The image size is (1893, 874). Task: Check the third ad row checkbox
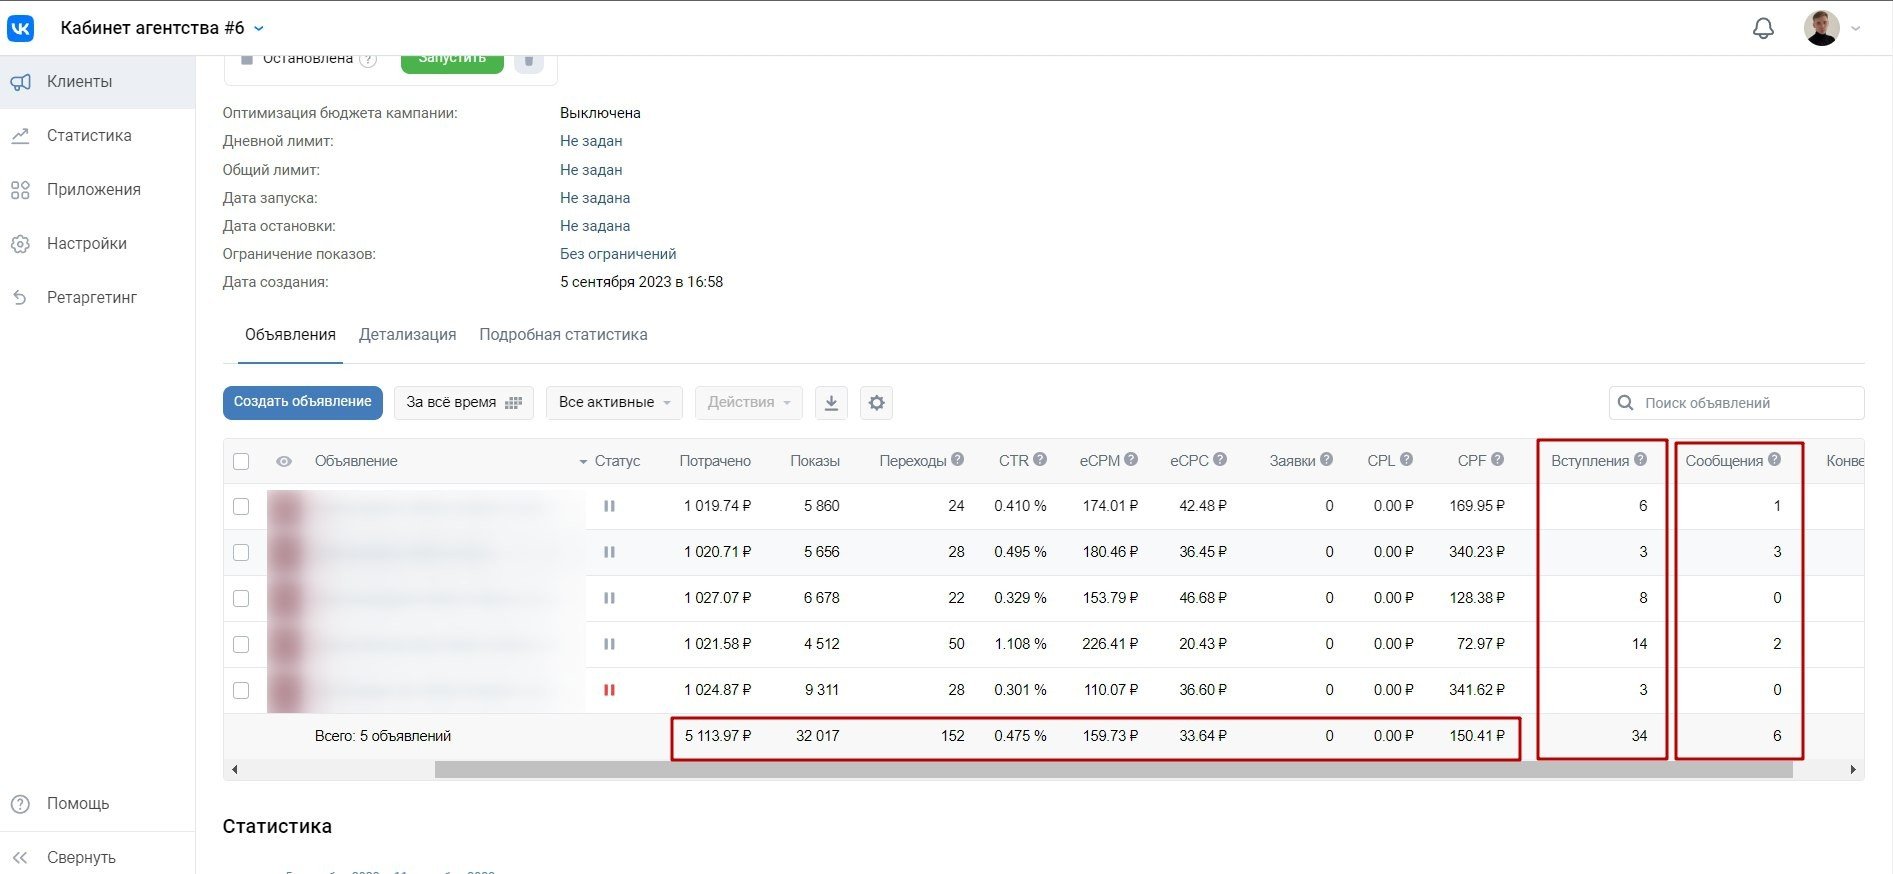click(x=241, y=598)
